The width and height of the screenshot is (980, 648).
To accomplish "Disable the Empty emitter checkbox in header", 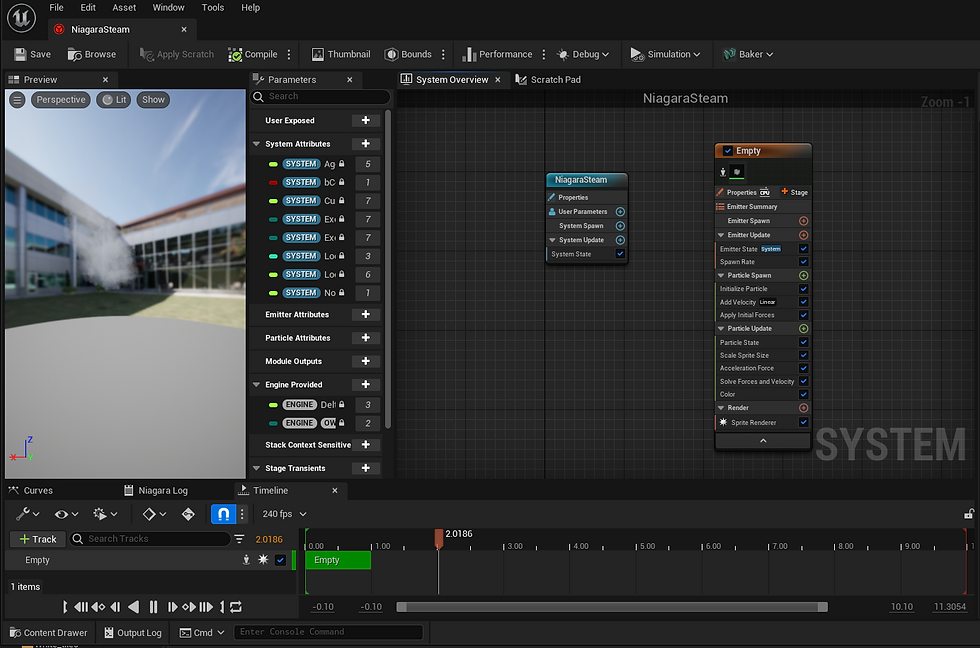I will point(728,151).
